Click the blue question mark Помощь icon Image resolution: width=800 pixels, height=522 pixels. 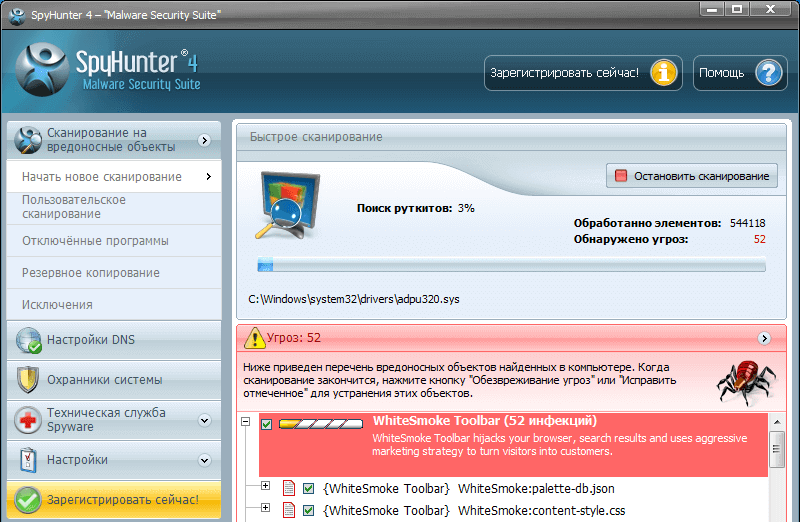point(769,73)
